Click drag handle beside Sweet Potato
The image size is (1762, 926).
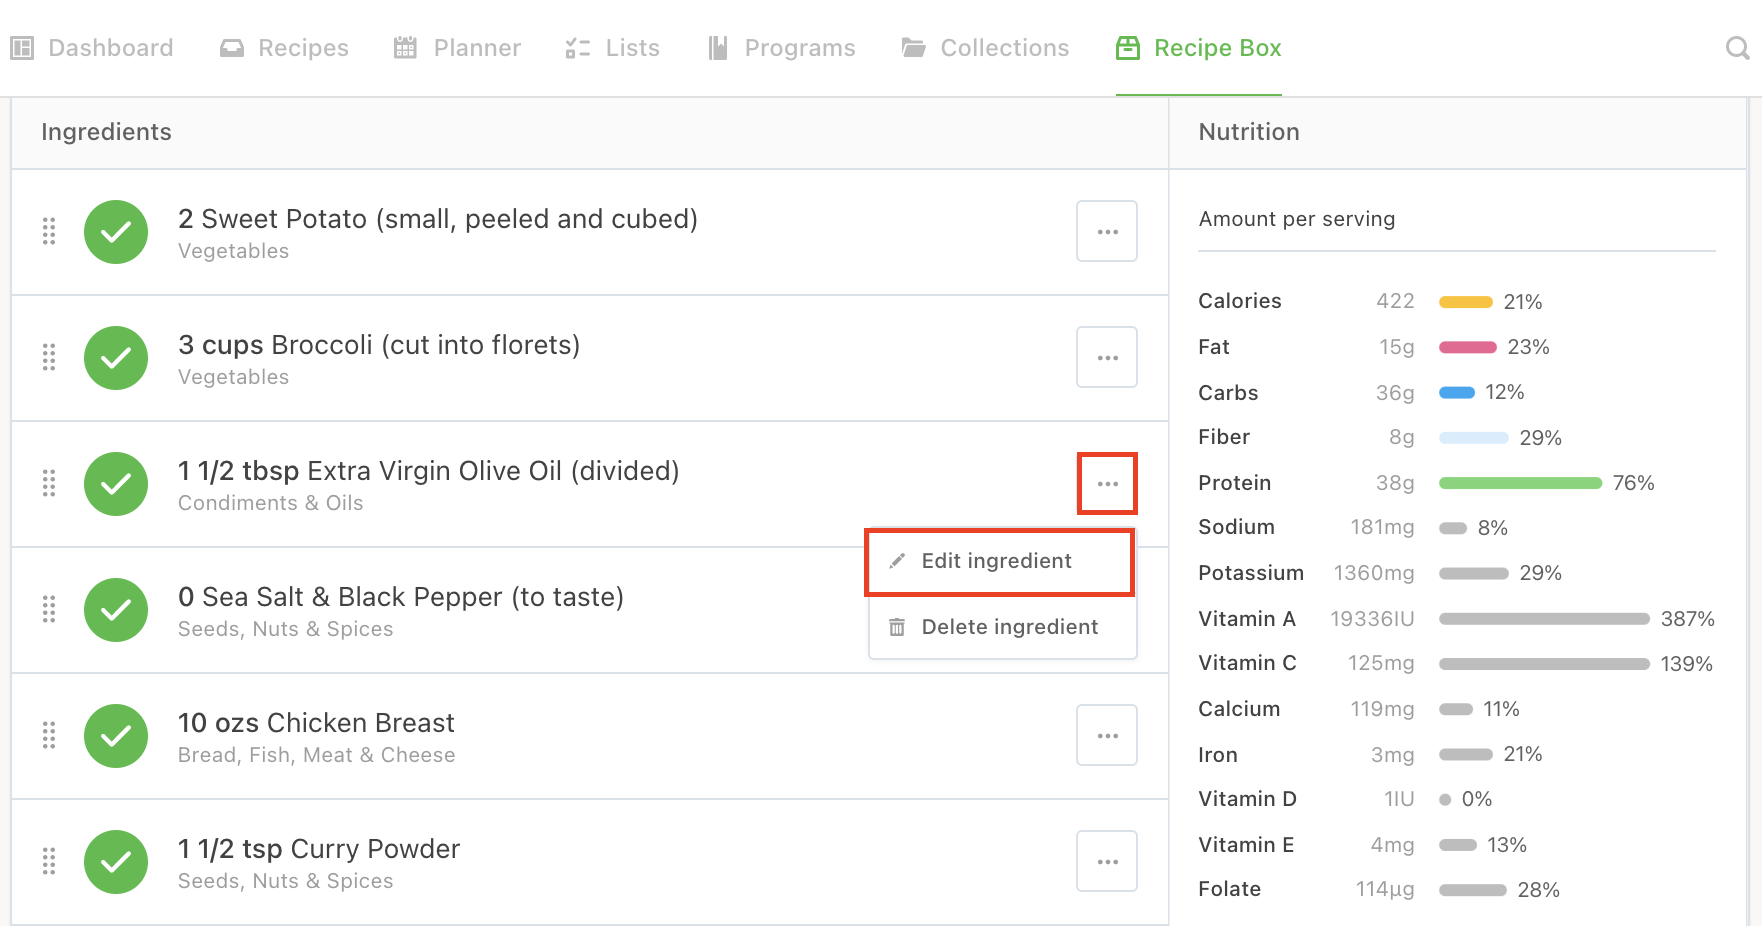[49, 231]
